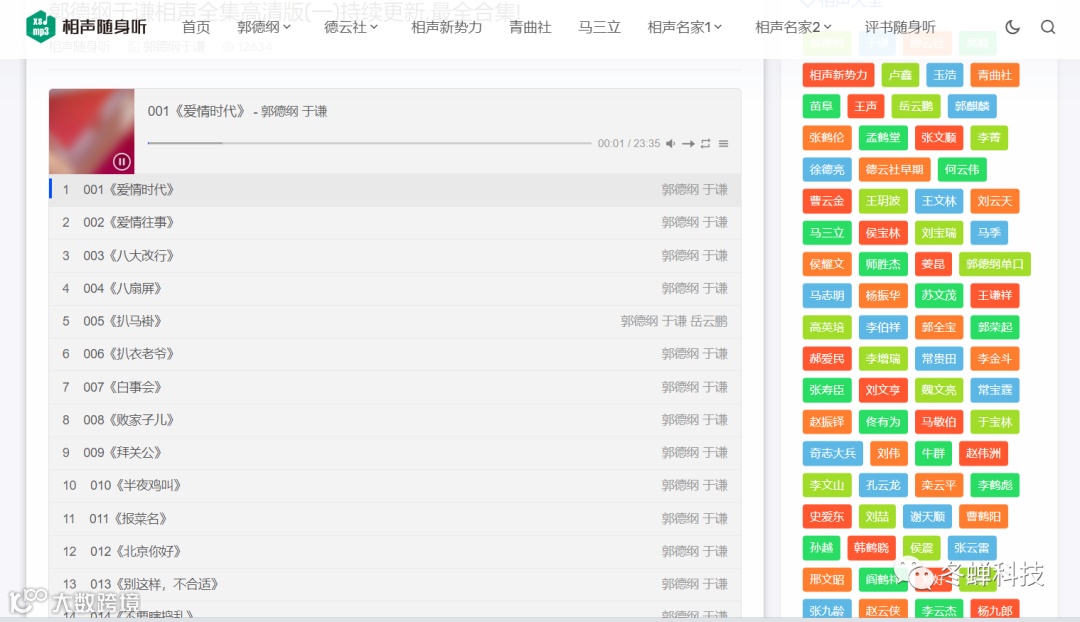Play track 013《别这样，不合适》

pos(395,584)
